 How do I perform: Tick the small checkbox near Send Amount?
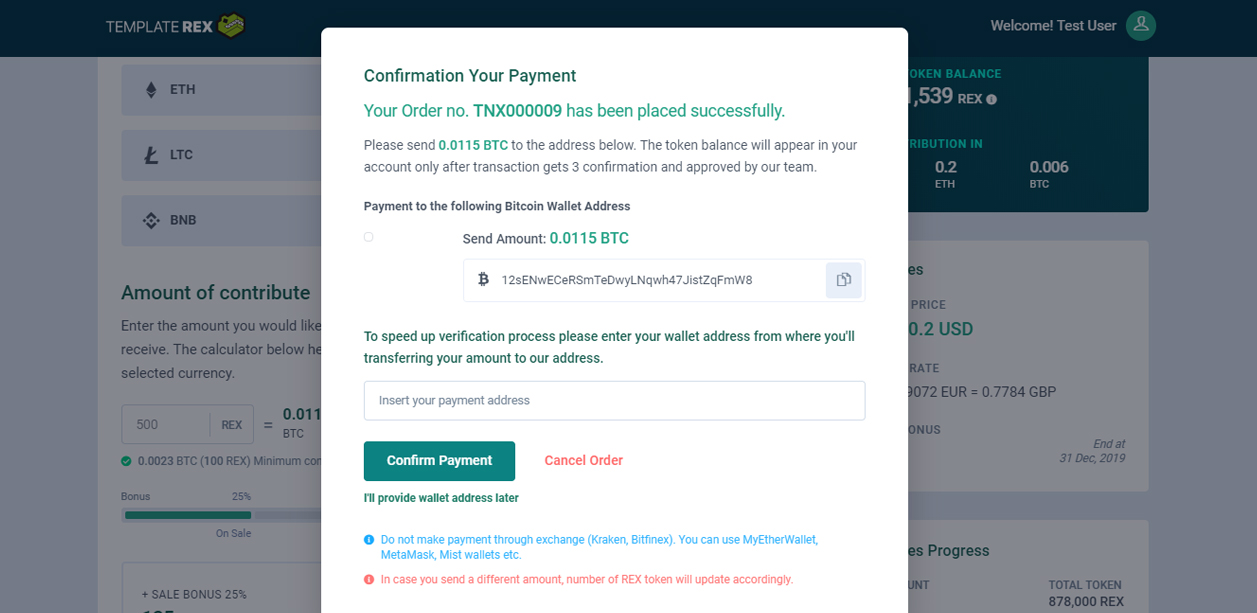368,237
